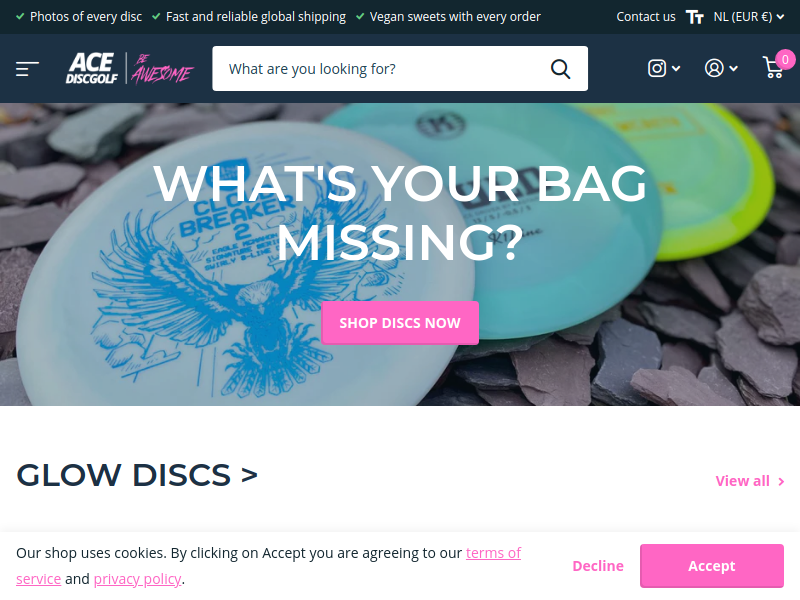Image resolution: width=800 pixels, height=600 pixels.
Task: Open the Instagram social icon
Action: point(657,68)
